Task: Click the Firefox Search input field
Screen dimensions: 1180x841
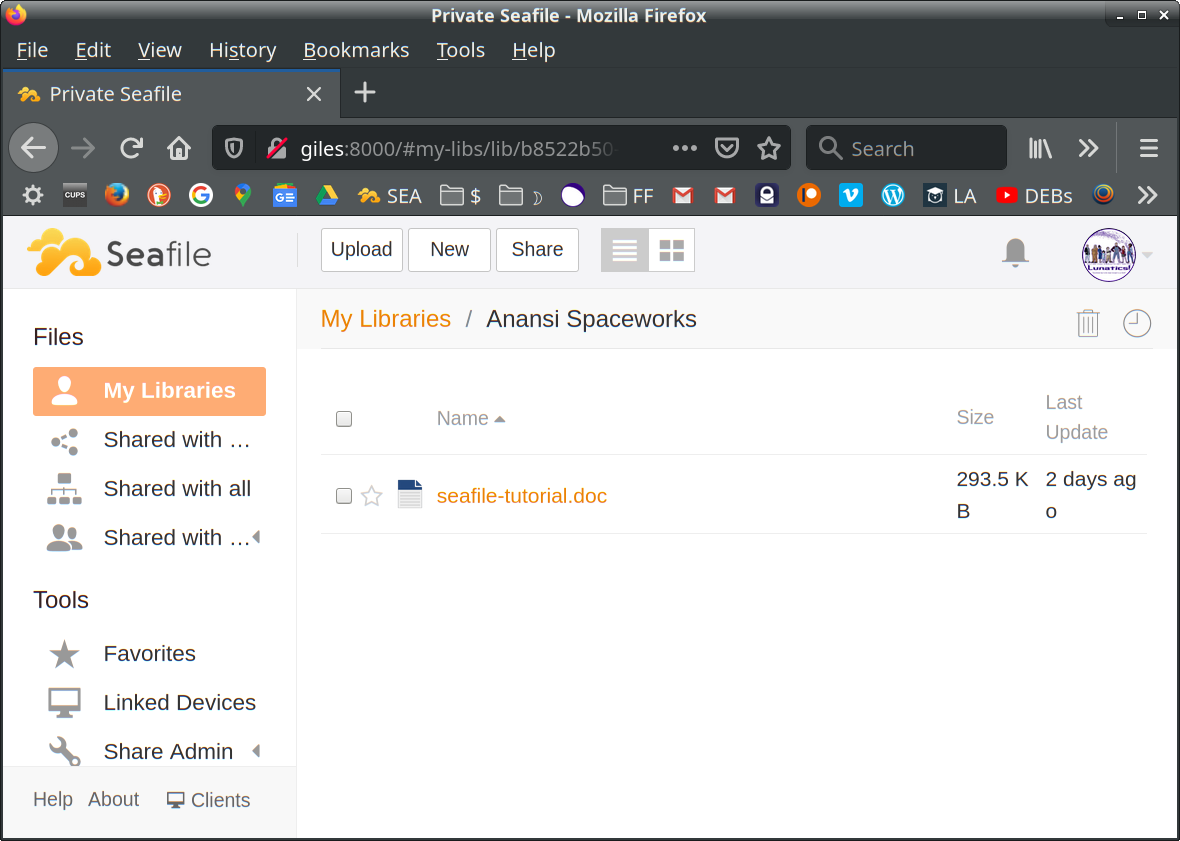Action: coord(920,149)
